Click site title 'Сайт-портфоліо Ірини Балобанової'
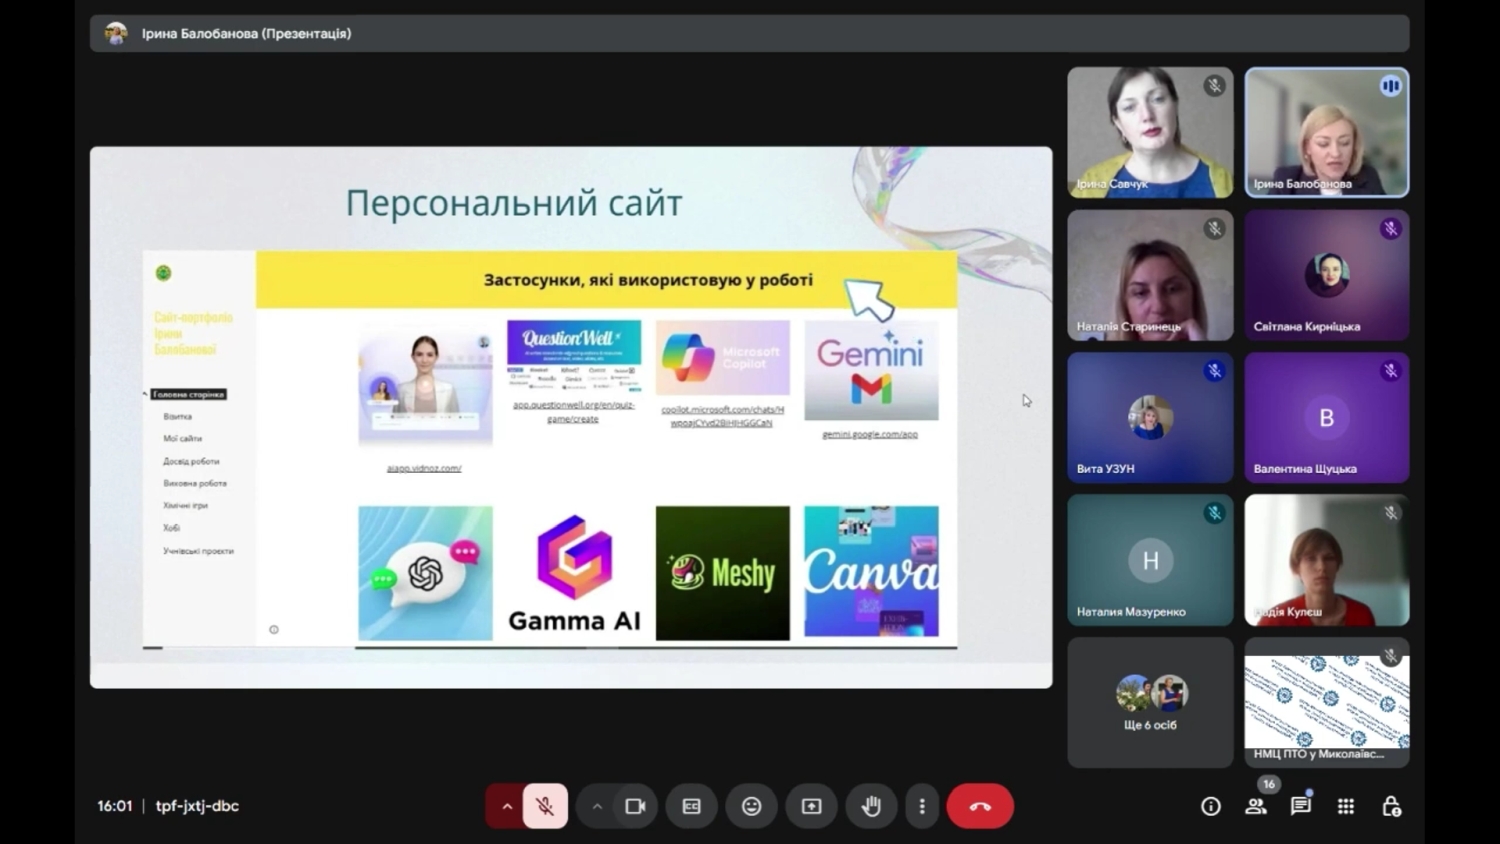This screenshot has width=1500, height=844. pos(194,333)
